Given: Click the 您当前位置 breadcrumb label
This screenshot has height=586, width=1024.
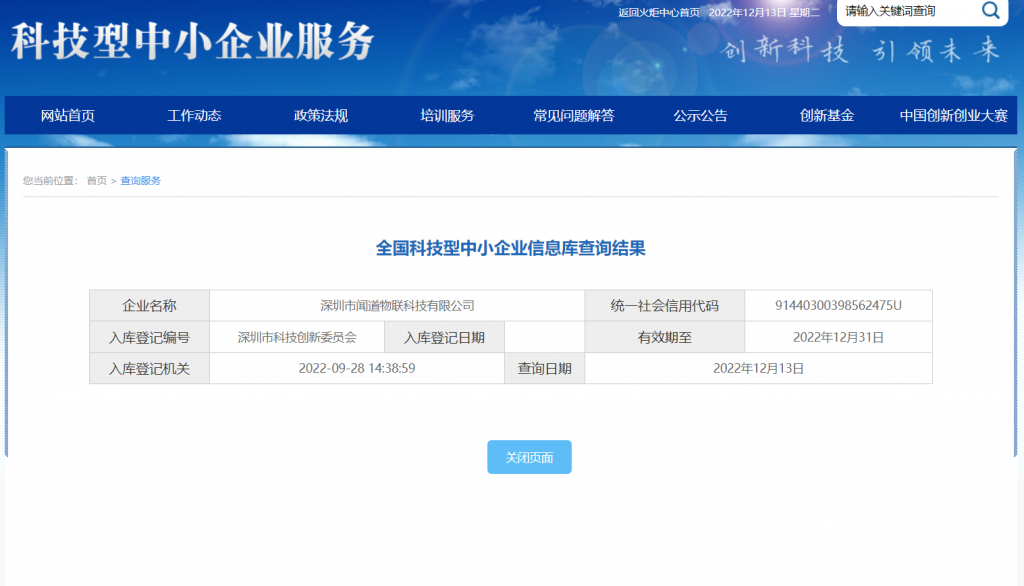Looking at the screenshot, I should pyautogui.click(x=50, y=181).
